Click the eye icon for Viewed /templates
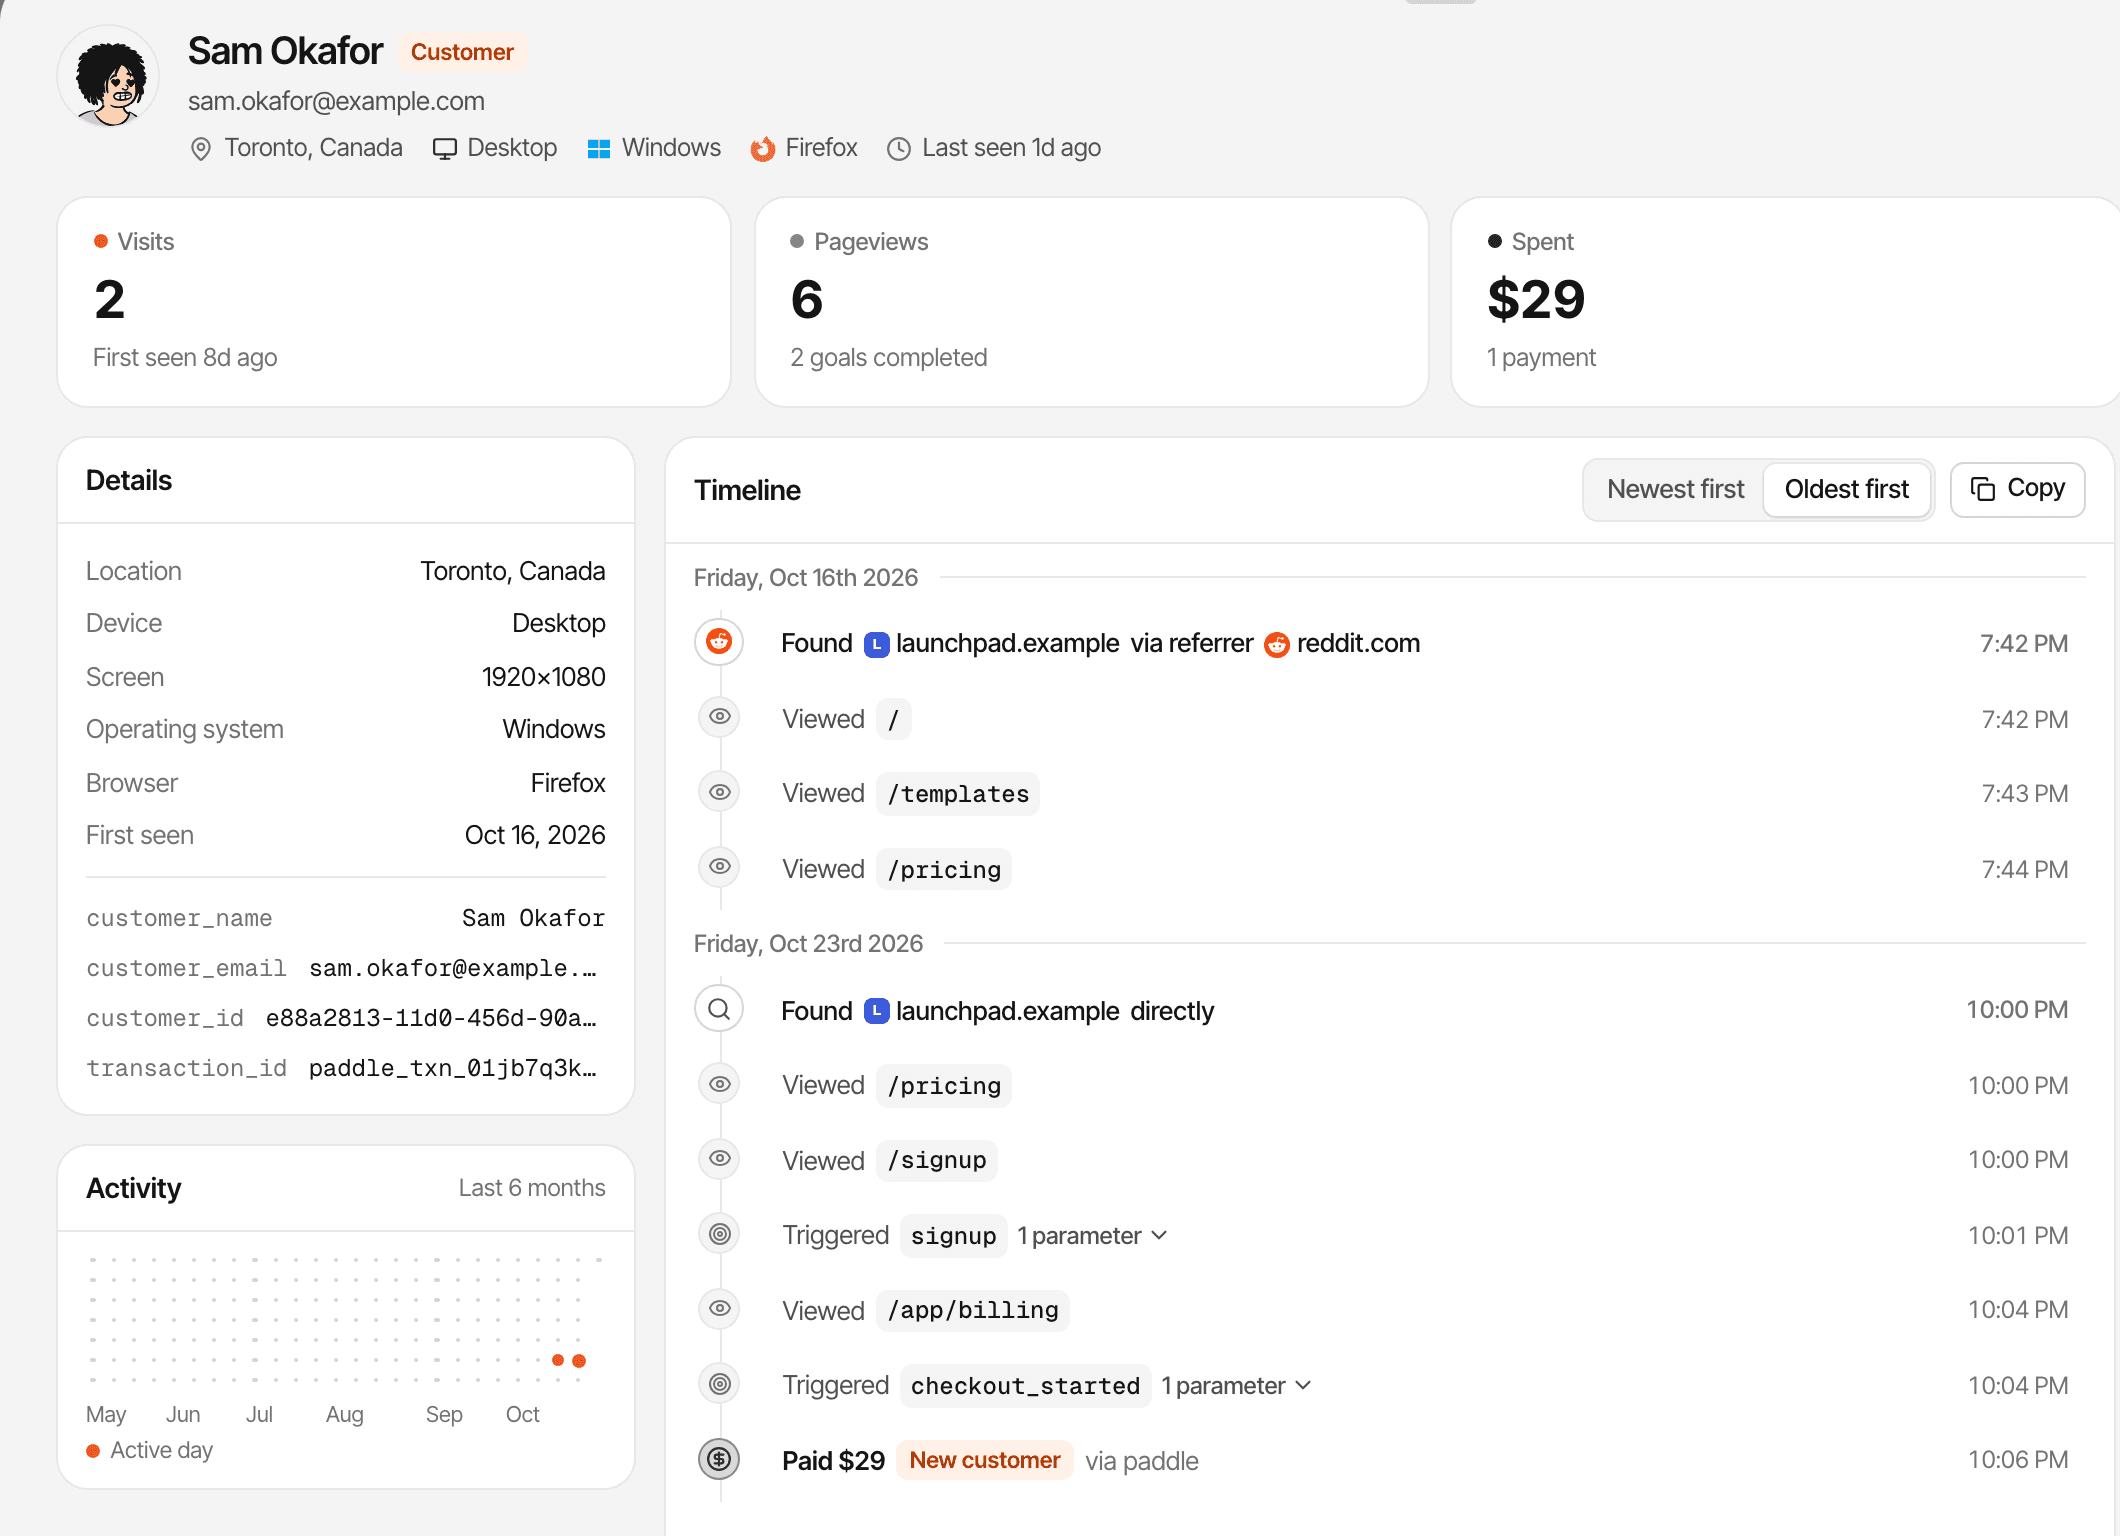 pos(719,792)
